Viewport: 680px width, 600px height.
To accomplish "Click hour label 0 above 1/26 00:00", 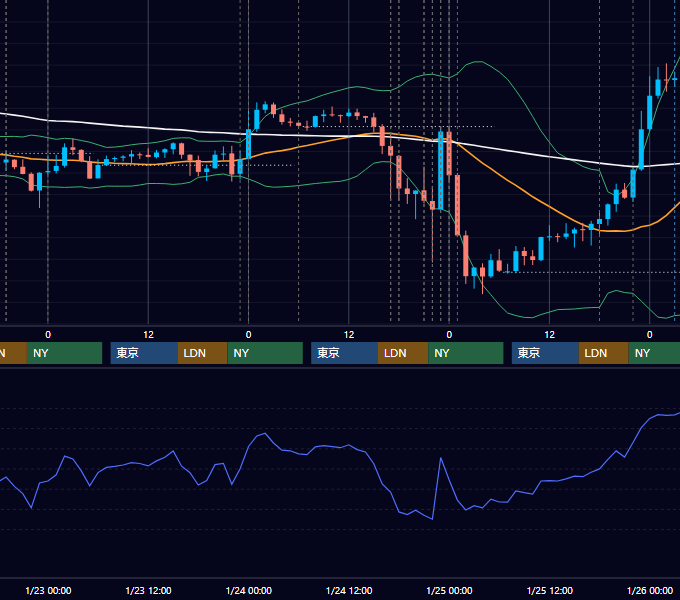I will click(x=650, y=335).
